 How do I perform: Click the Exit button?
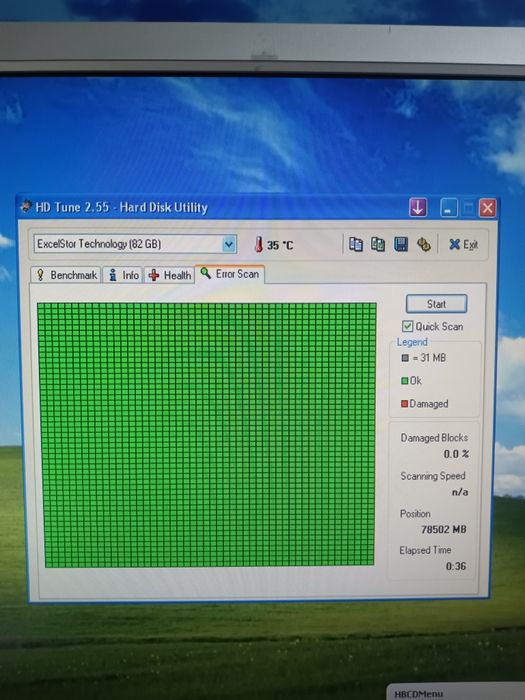point(464,244)
